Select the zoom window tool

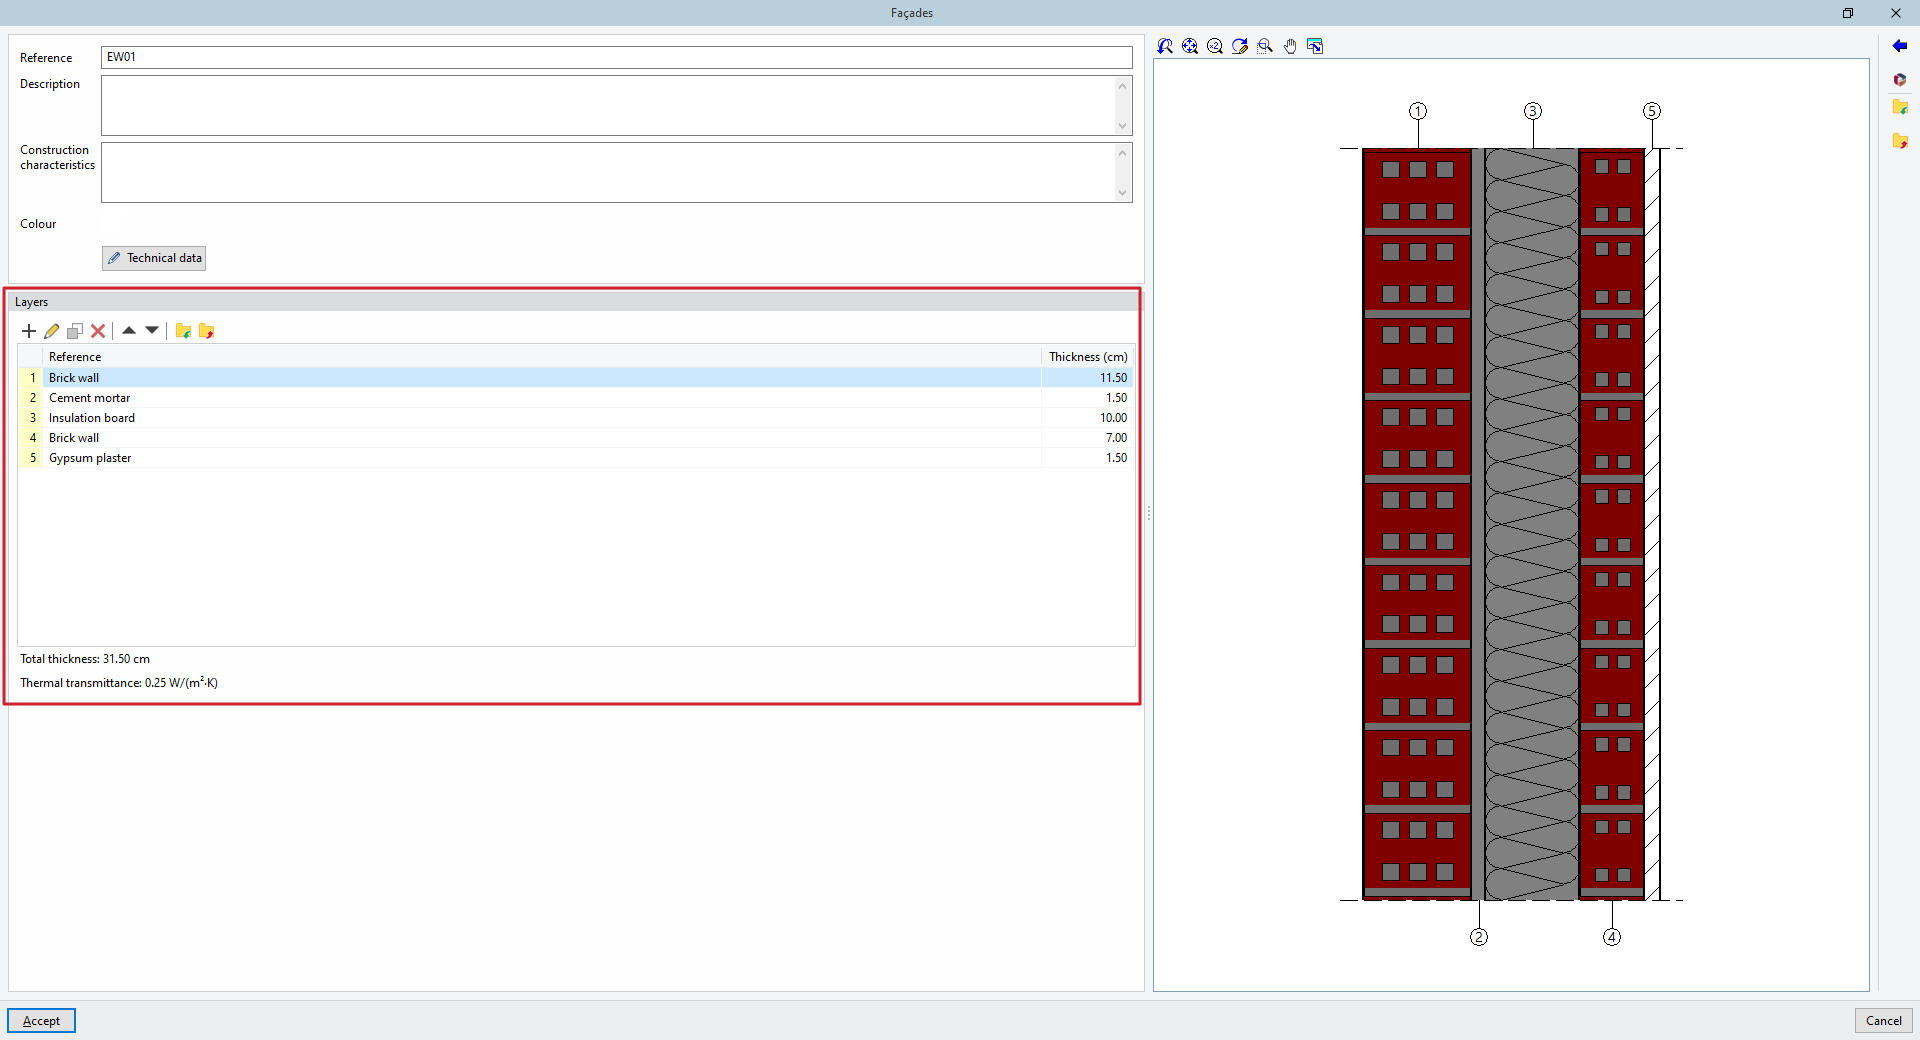click(x=1264, y=46)
